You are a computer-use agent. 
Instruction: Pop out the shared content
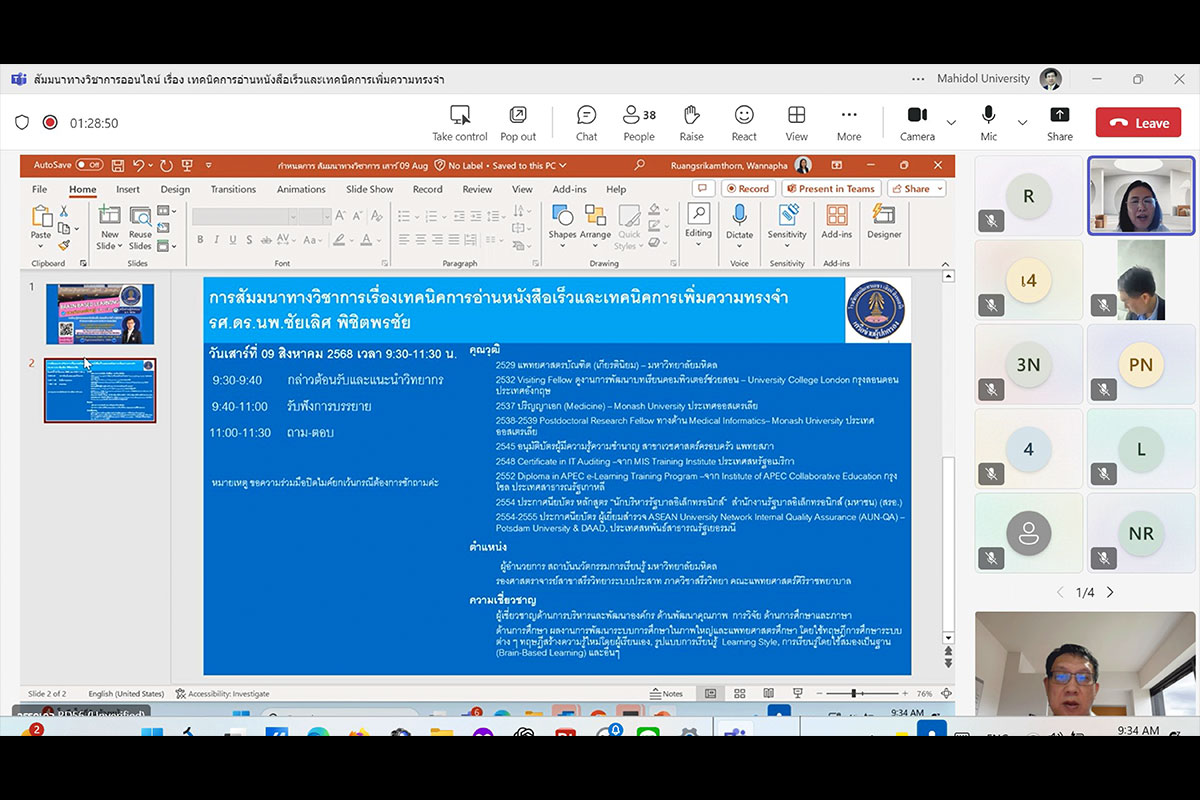tap(518, 123)
